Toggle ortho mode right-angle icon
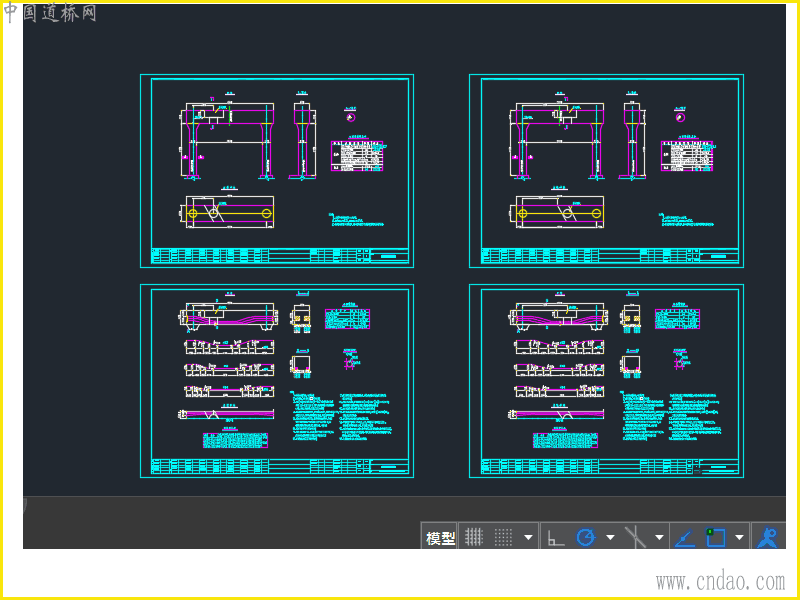 (x=556, y=537)
